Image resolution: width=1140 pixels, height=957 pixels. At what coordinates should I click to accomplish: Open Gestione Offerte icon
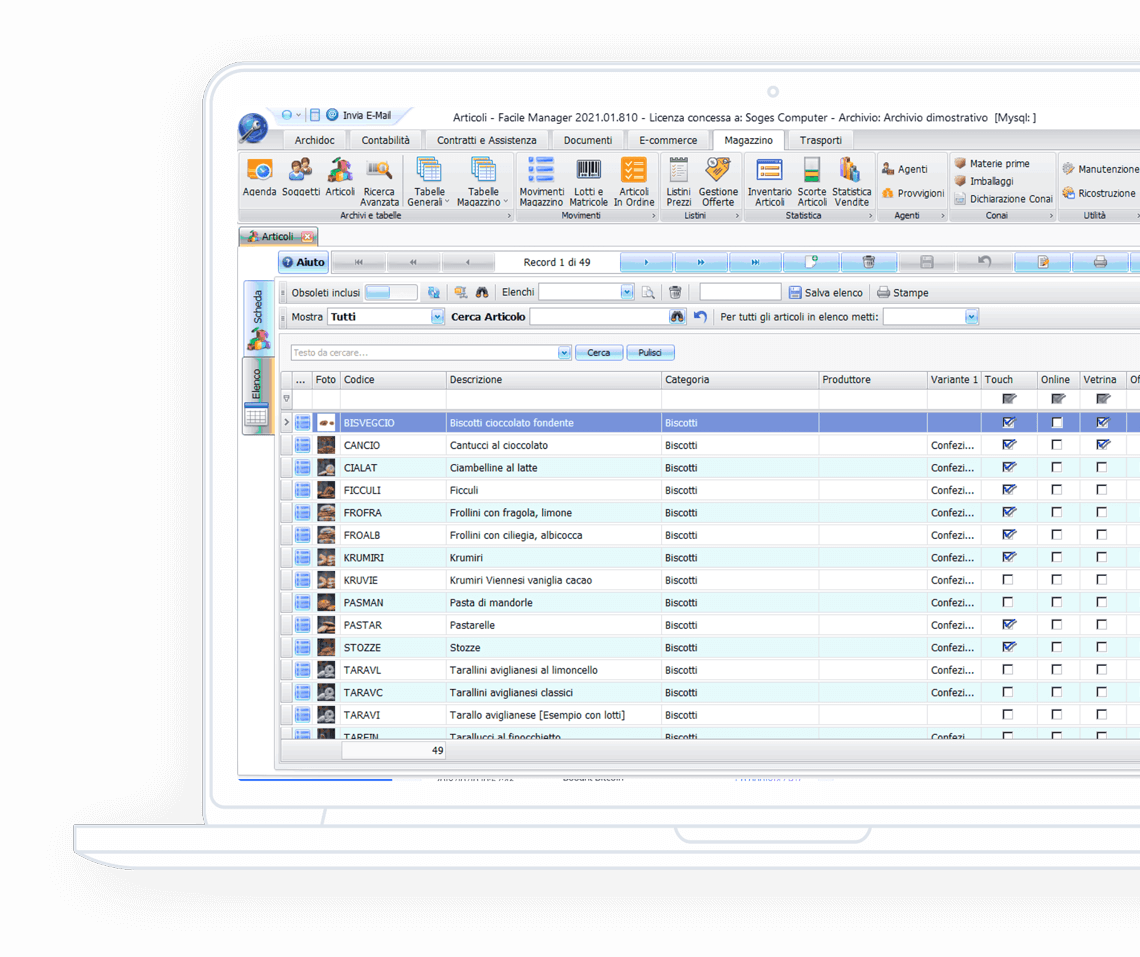pyautogui.click(x=717, y=172)
